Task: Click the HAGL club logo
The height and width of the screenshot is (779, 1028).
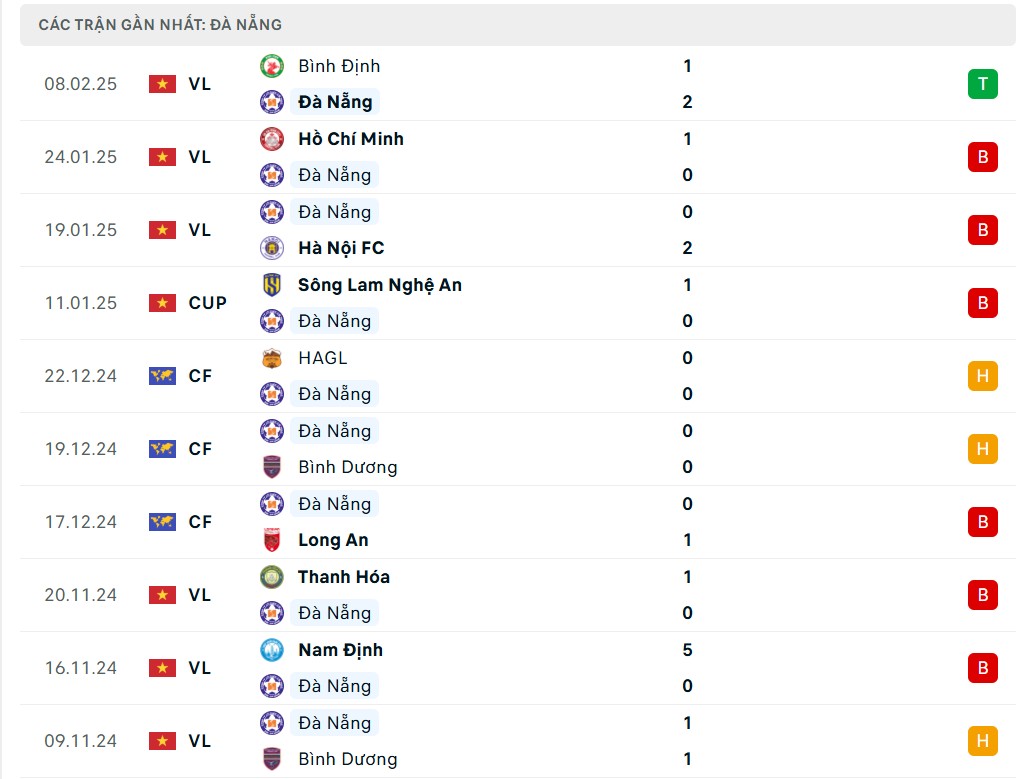Action: pyautogui.click(x=271, y=357)
